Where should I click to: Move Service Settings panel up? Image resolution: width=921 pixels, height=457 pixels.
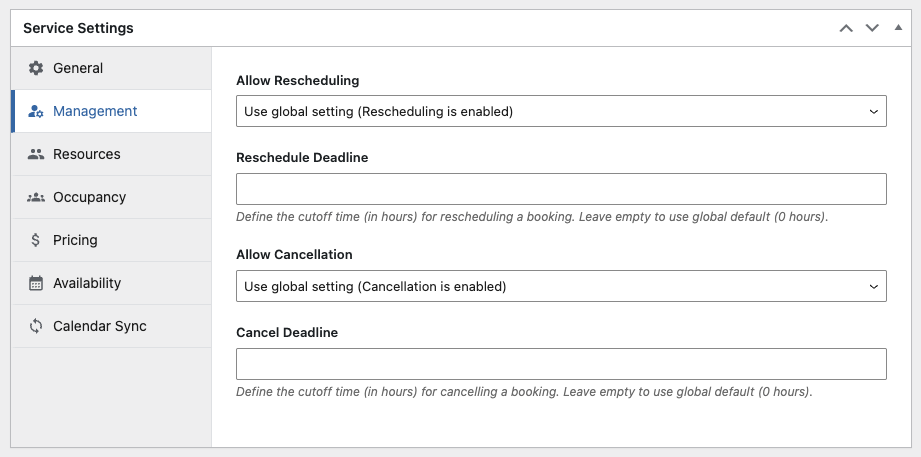846,28
